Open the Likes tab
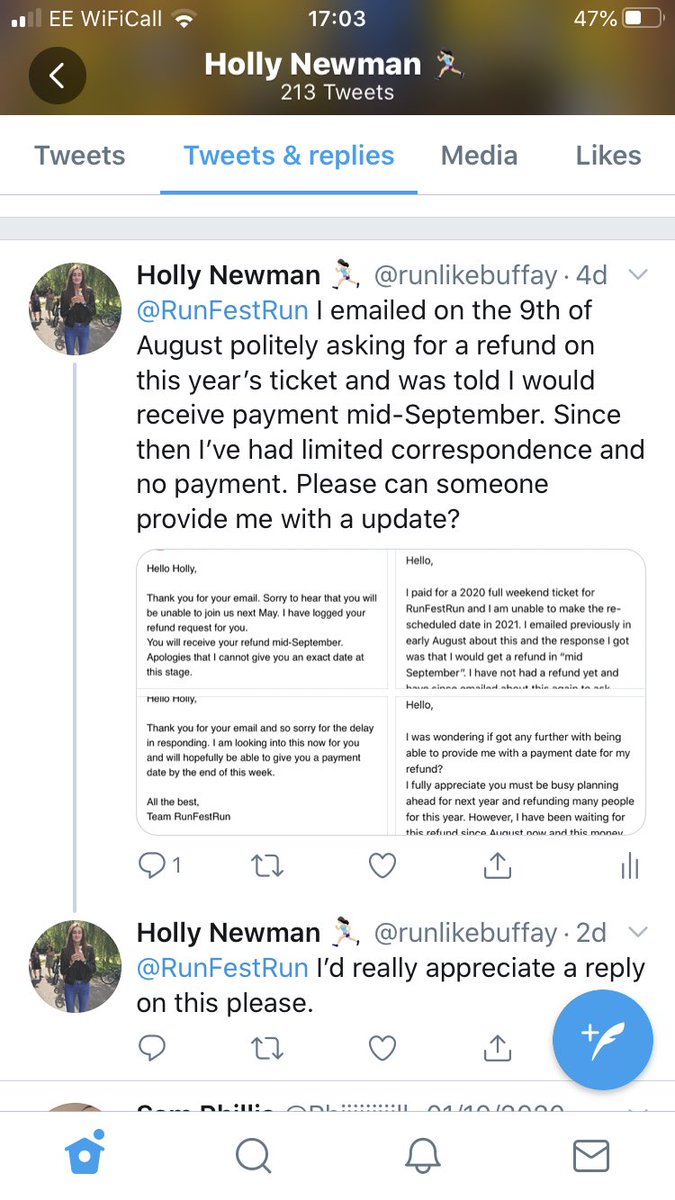Image resolution: width=675 pixels, height=1200 pixels. click(x=609, y=156)
